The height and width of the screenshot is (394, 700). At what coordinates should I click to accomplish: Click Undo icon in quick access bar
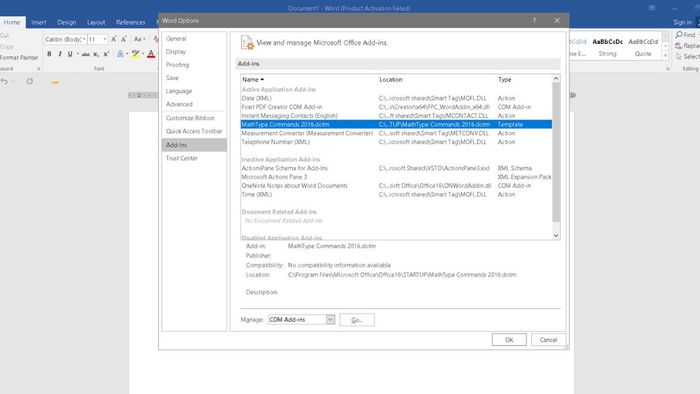[x=4, y=82]
